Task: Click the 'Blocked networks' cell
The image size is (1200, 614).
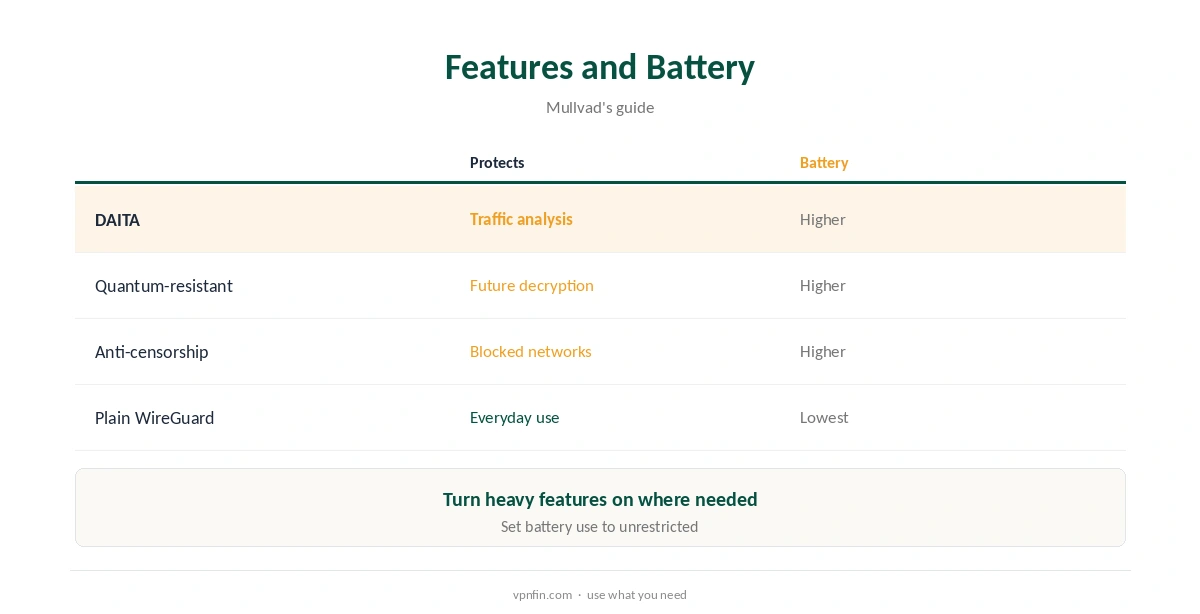Action: click(531, 351)
